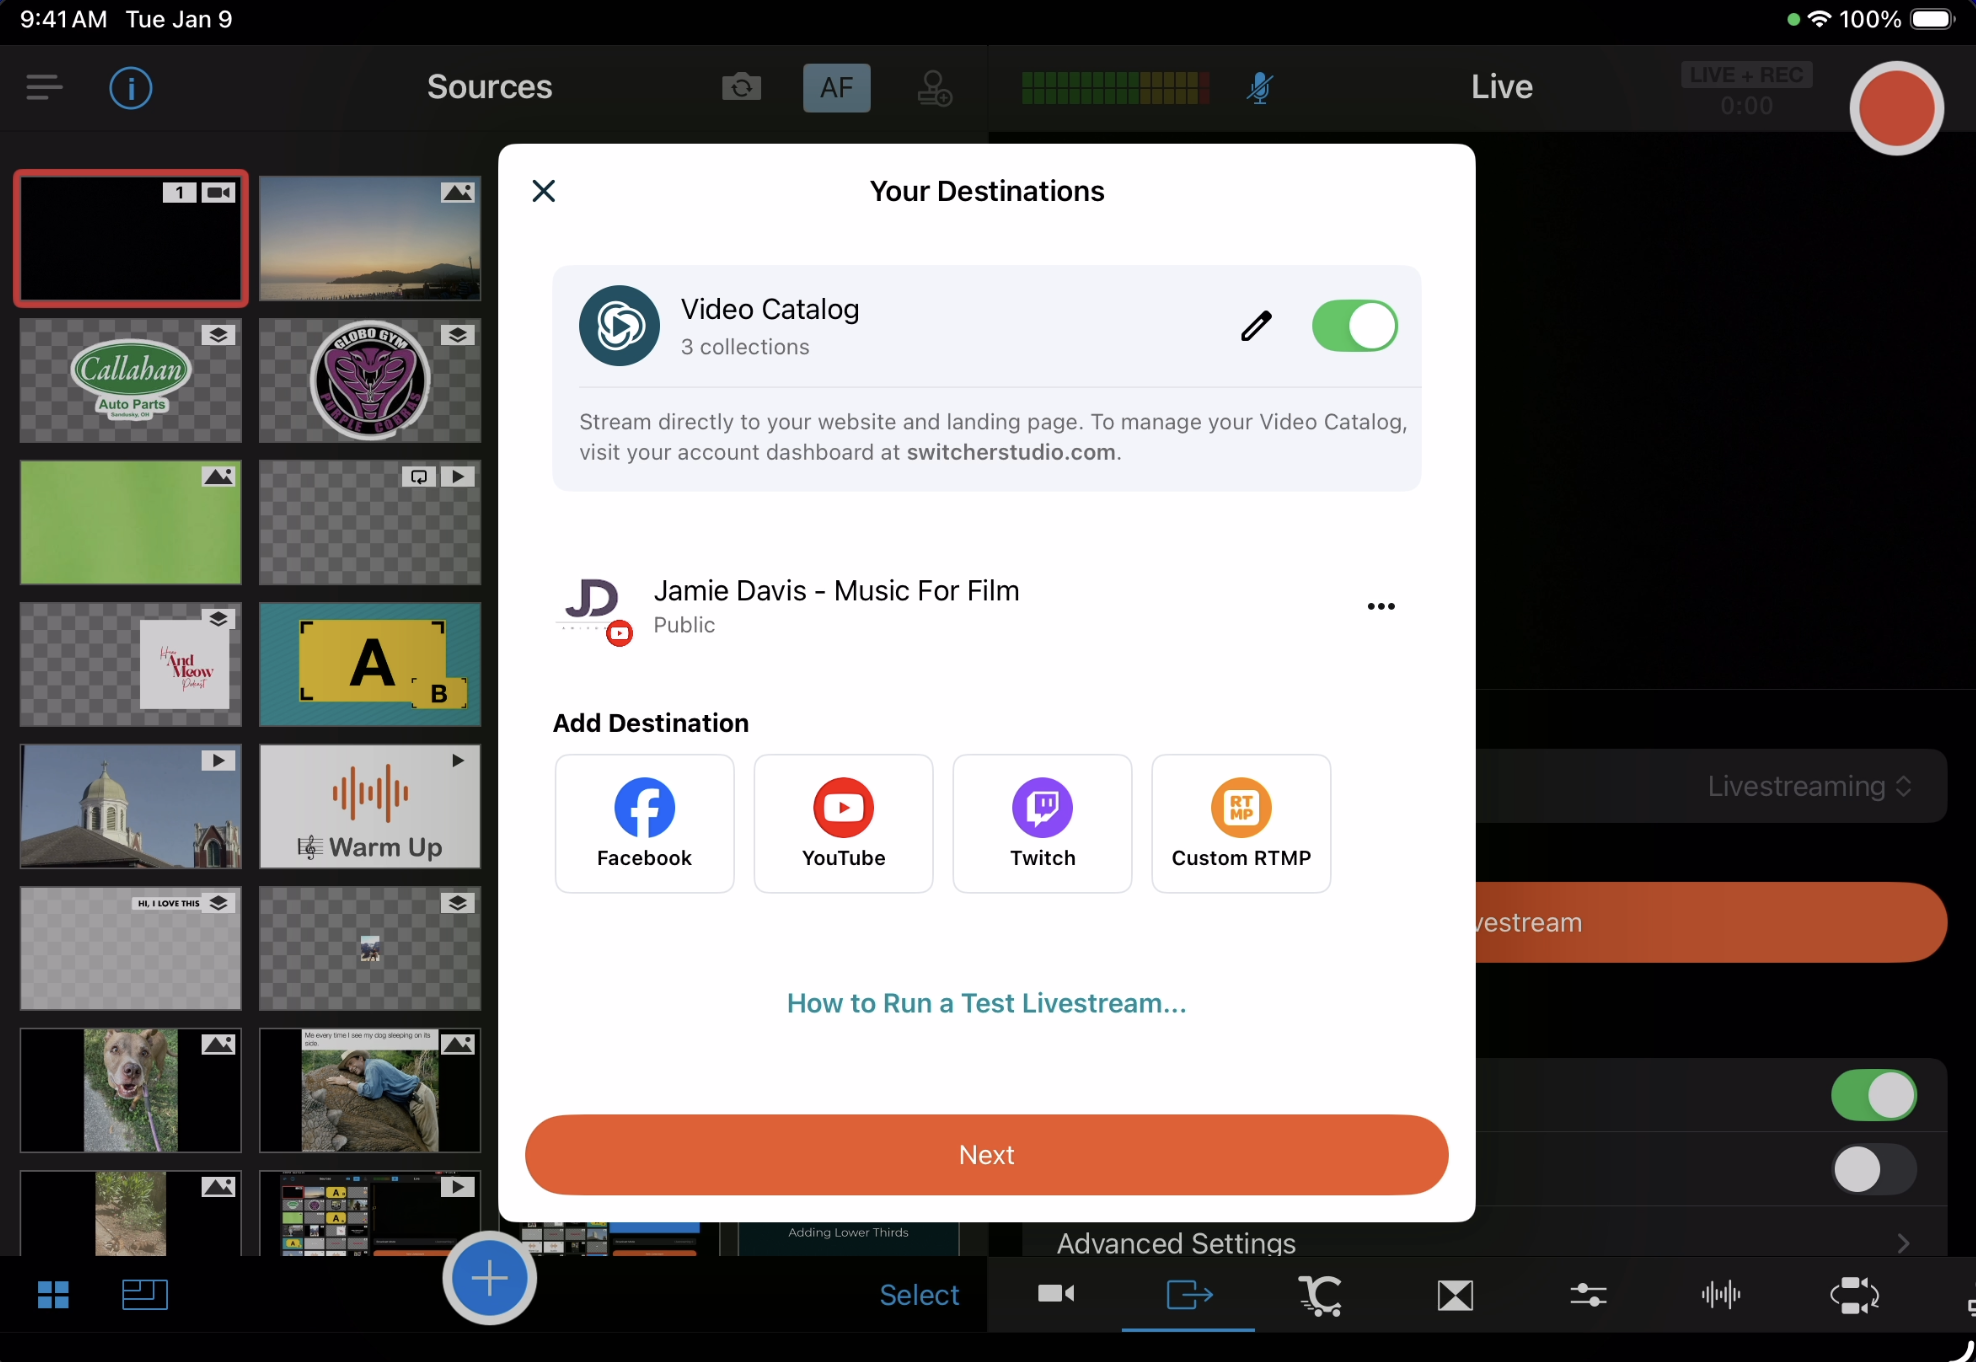The height and width of the screenshot is (1362, 1976).
Task: Open options for Jamie Davis channel
Action: pos(1380,607)
